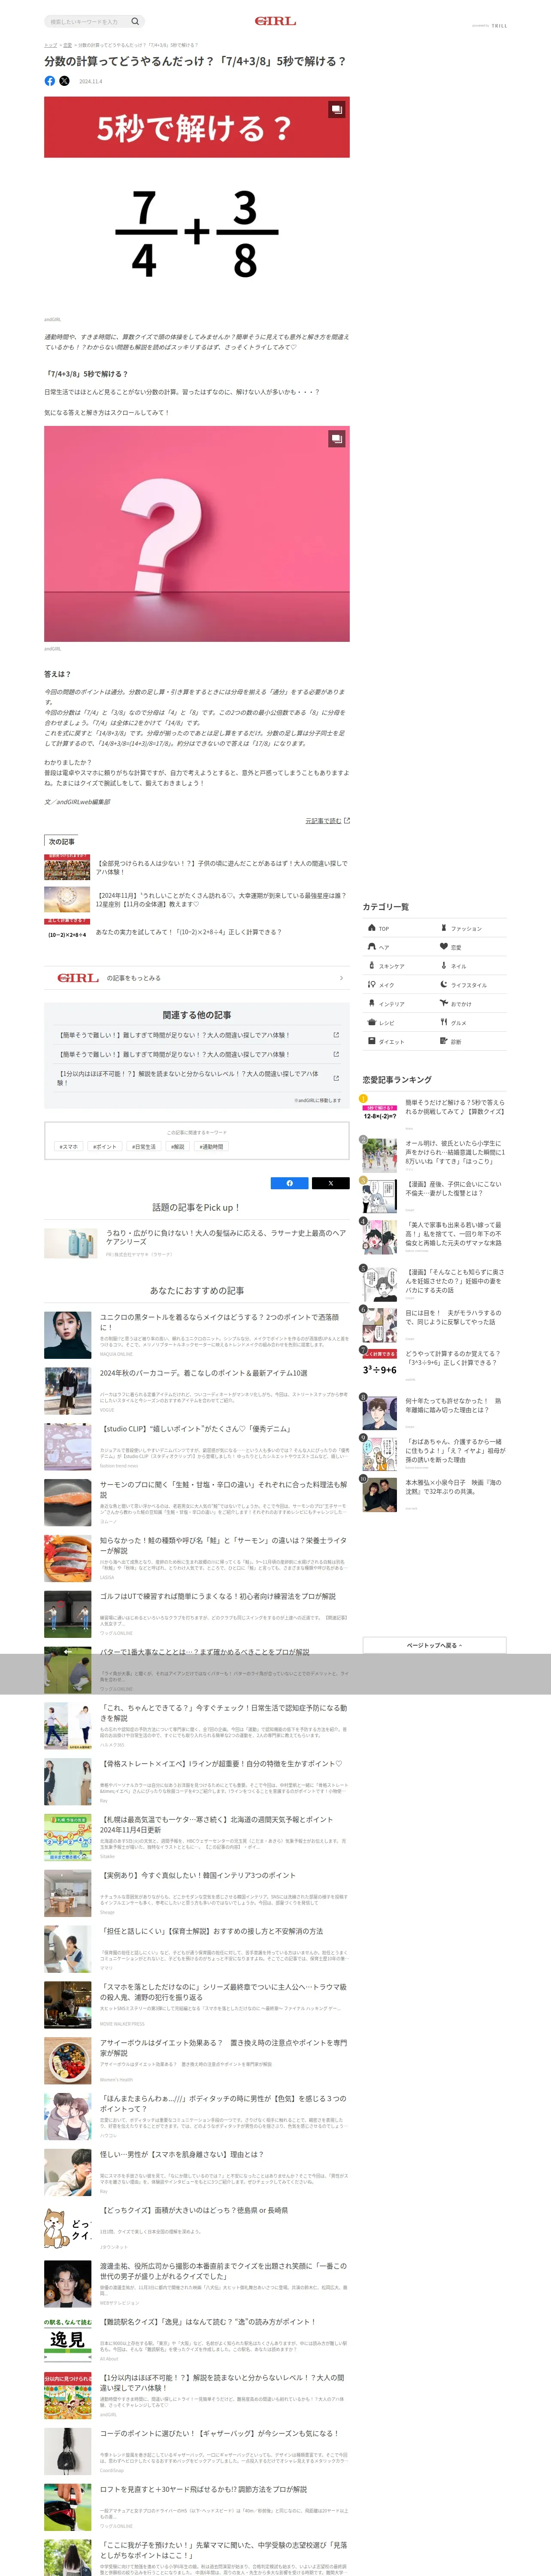Expand andGIRL の記事をもっとみる chevron
The height and width of the screenshot is (2576, 551).
341,978
